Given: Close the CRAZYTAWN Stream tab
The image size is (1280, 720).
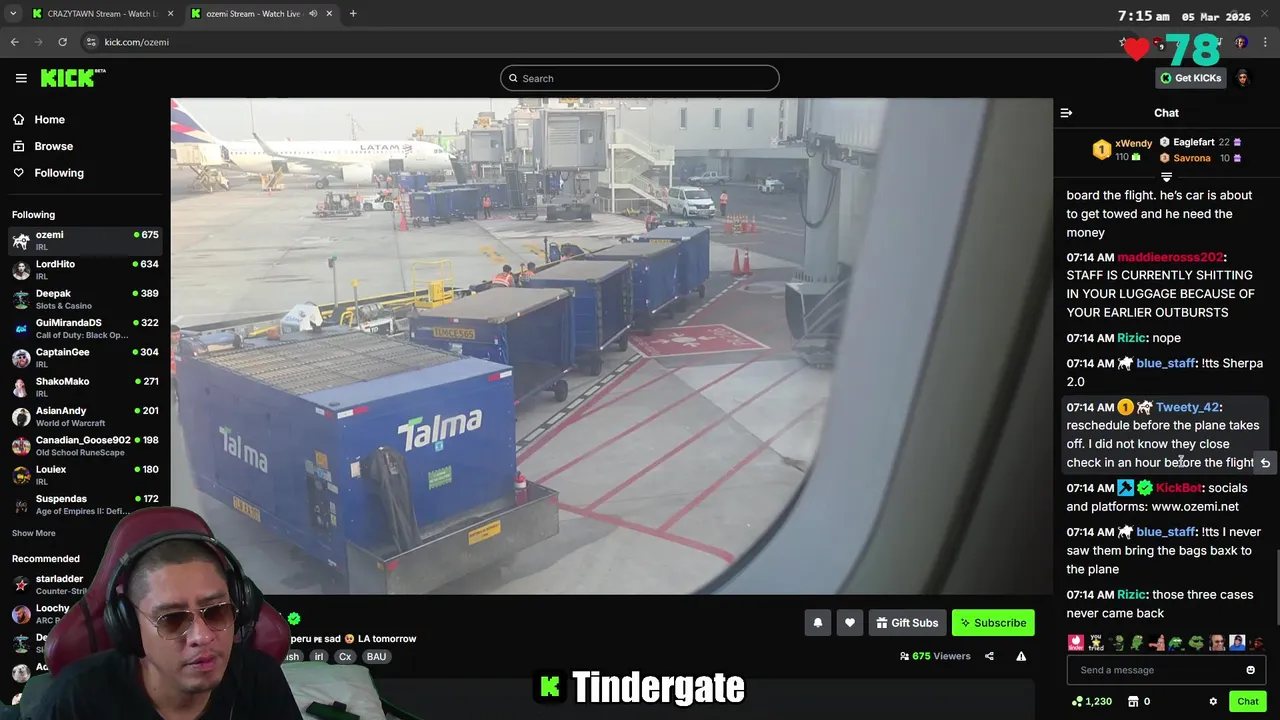Looking at the screenshot, I should click(x=170, y=14).
